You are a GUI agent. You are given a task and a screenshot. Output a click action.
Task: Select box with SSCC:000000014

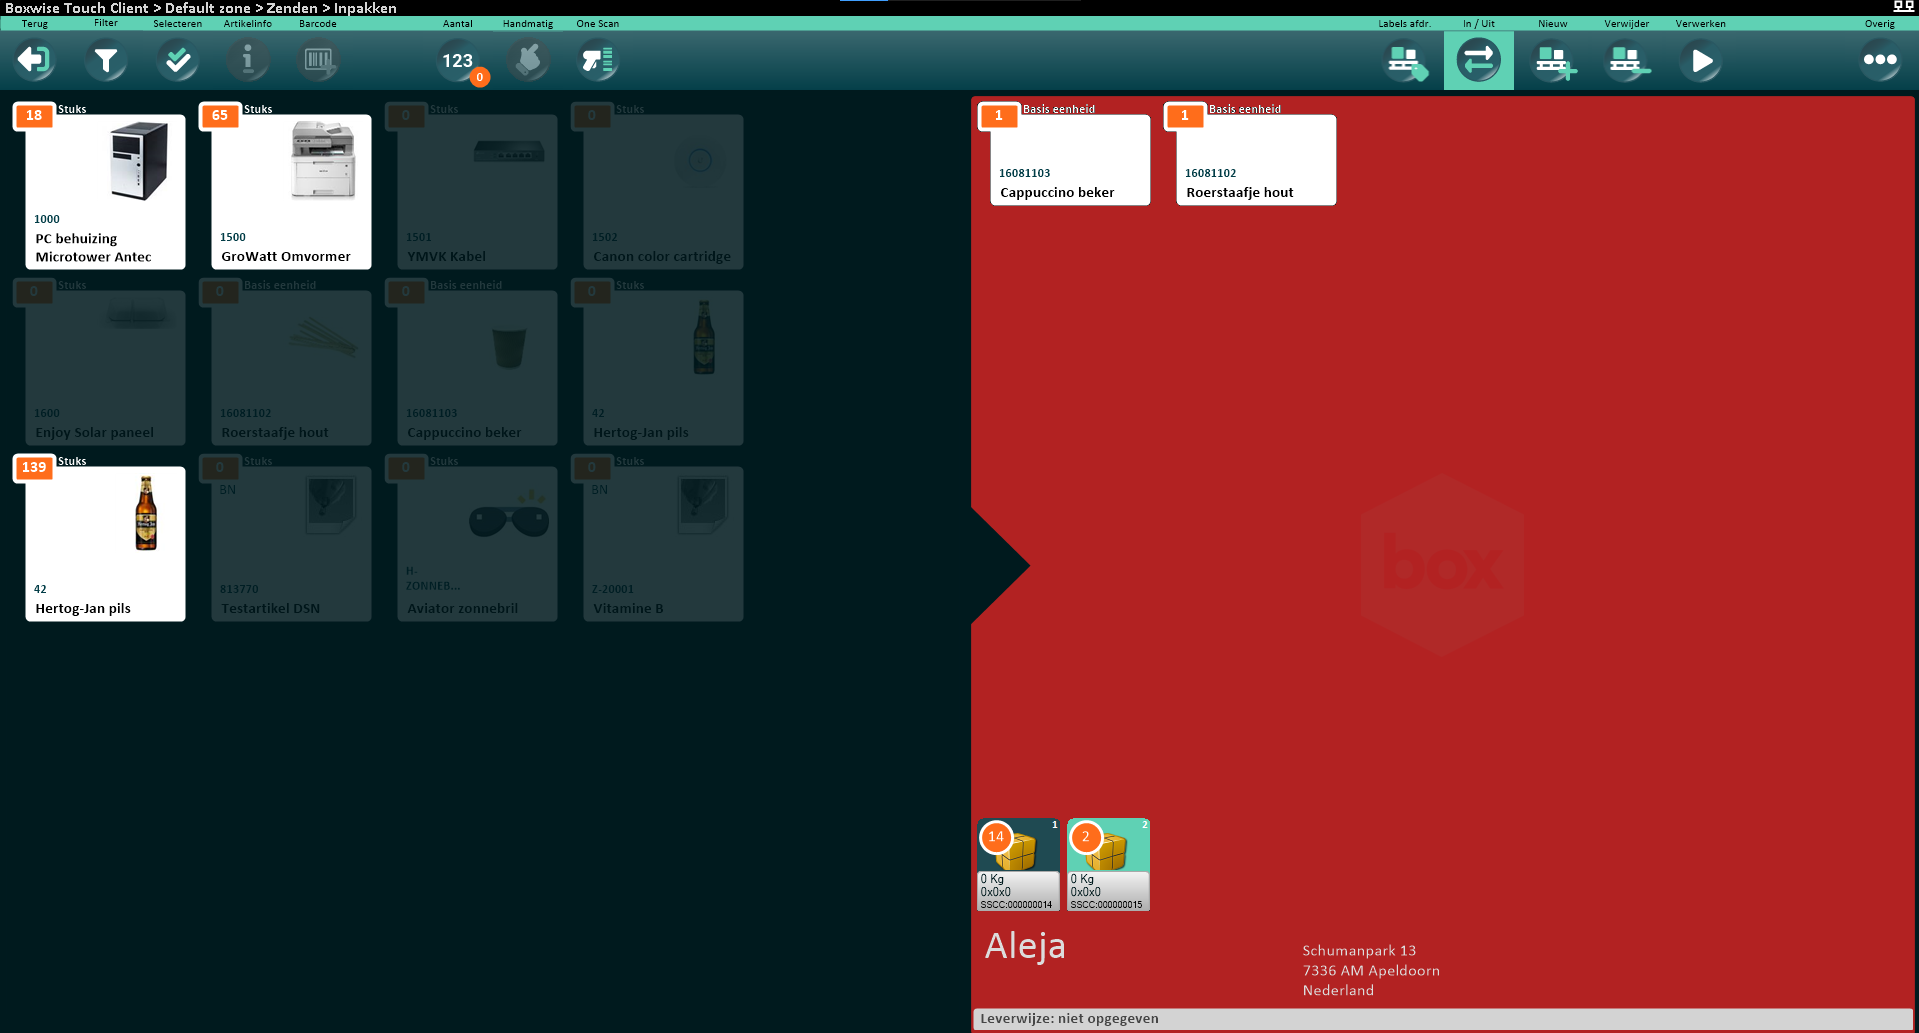1018,865
